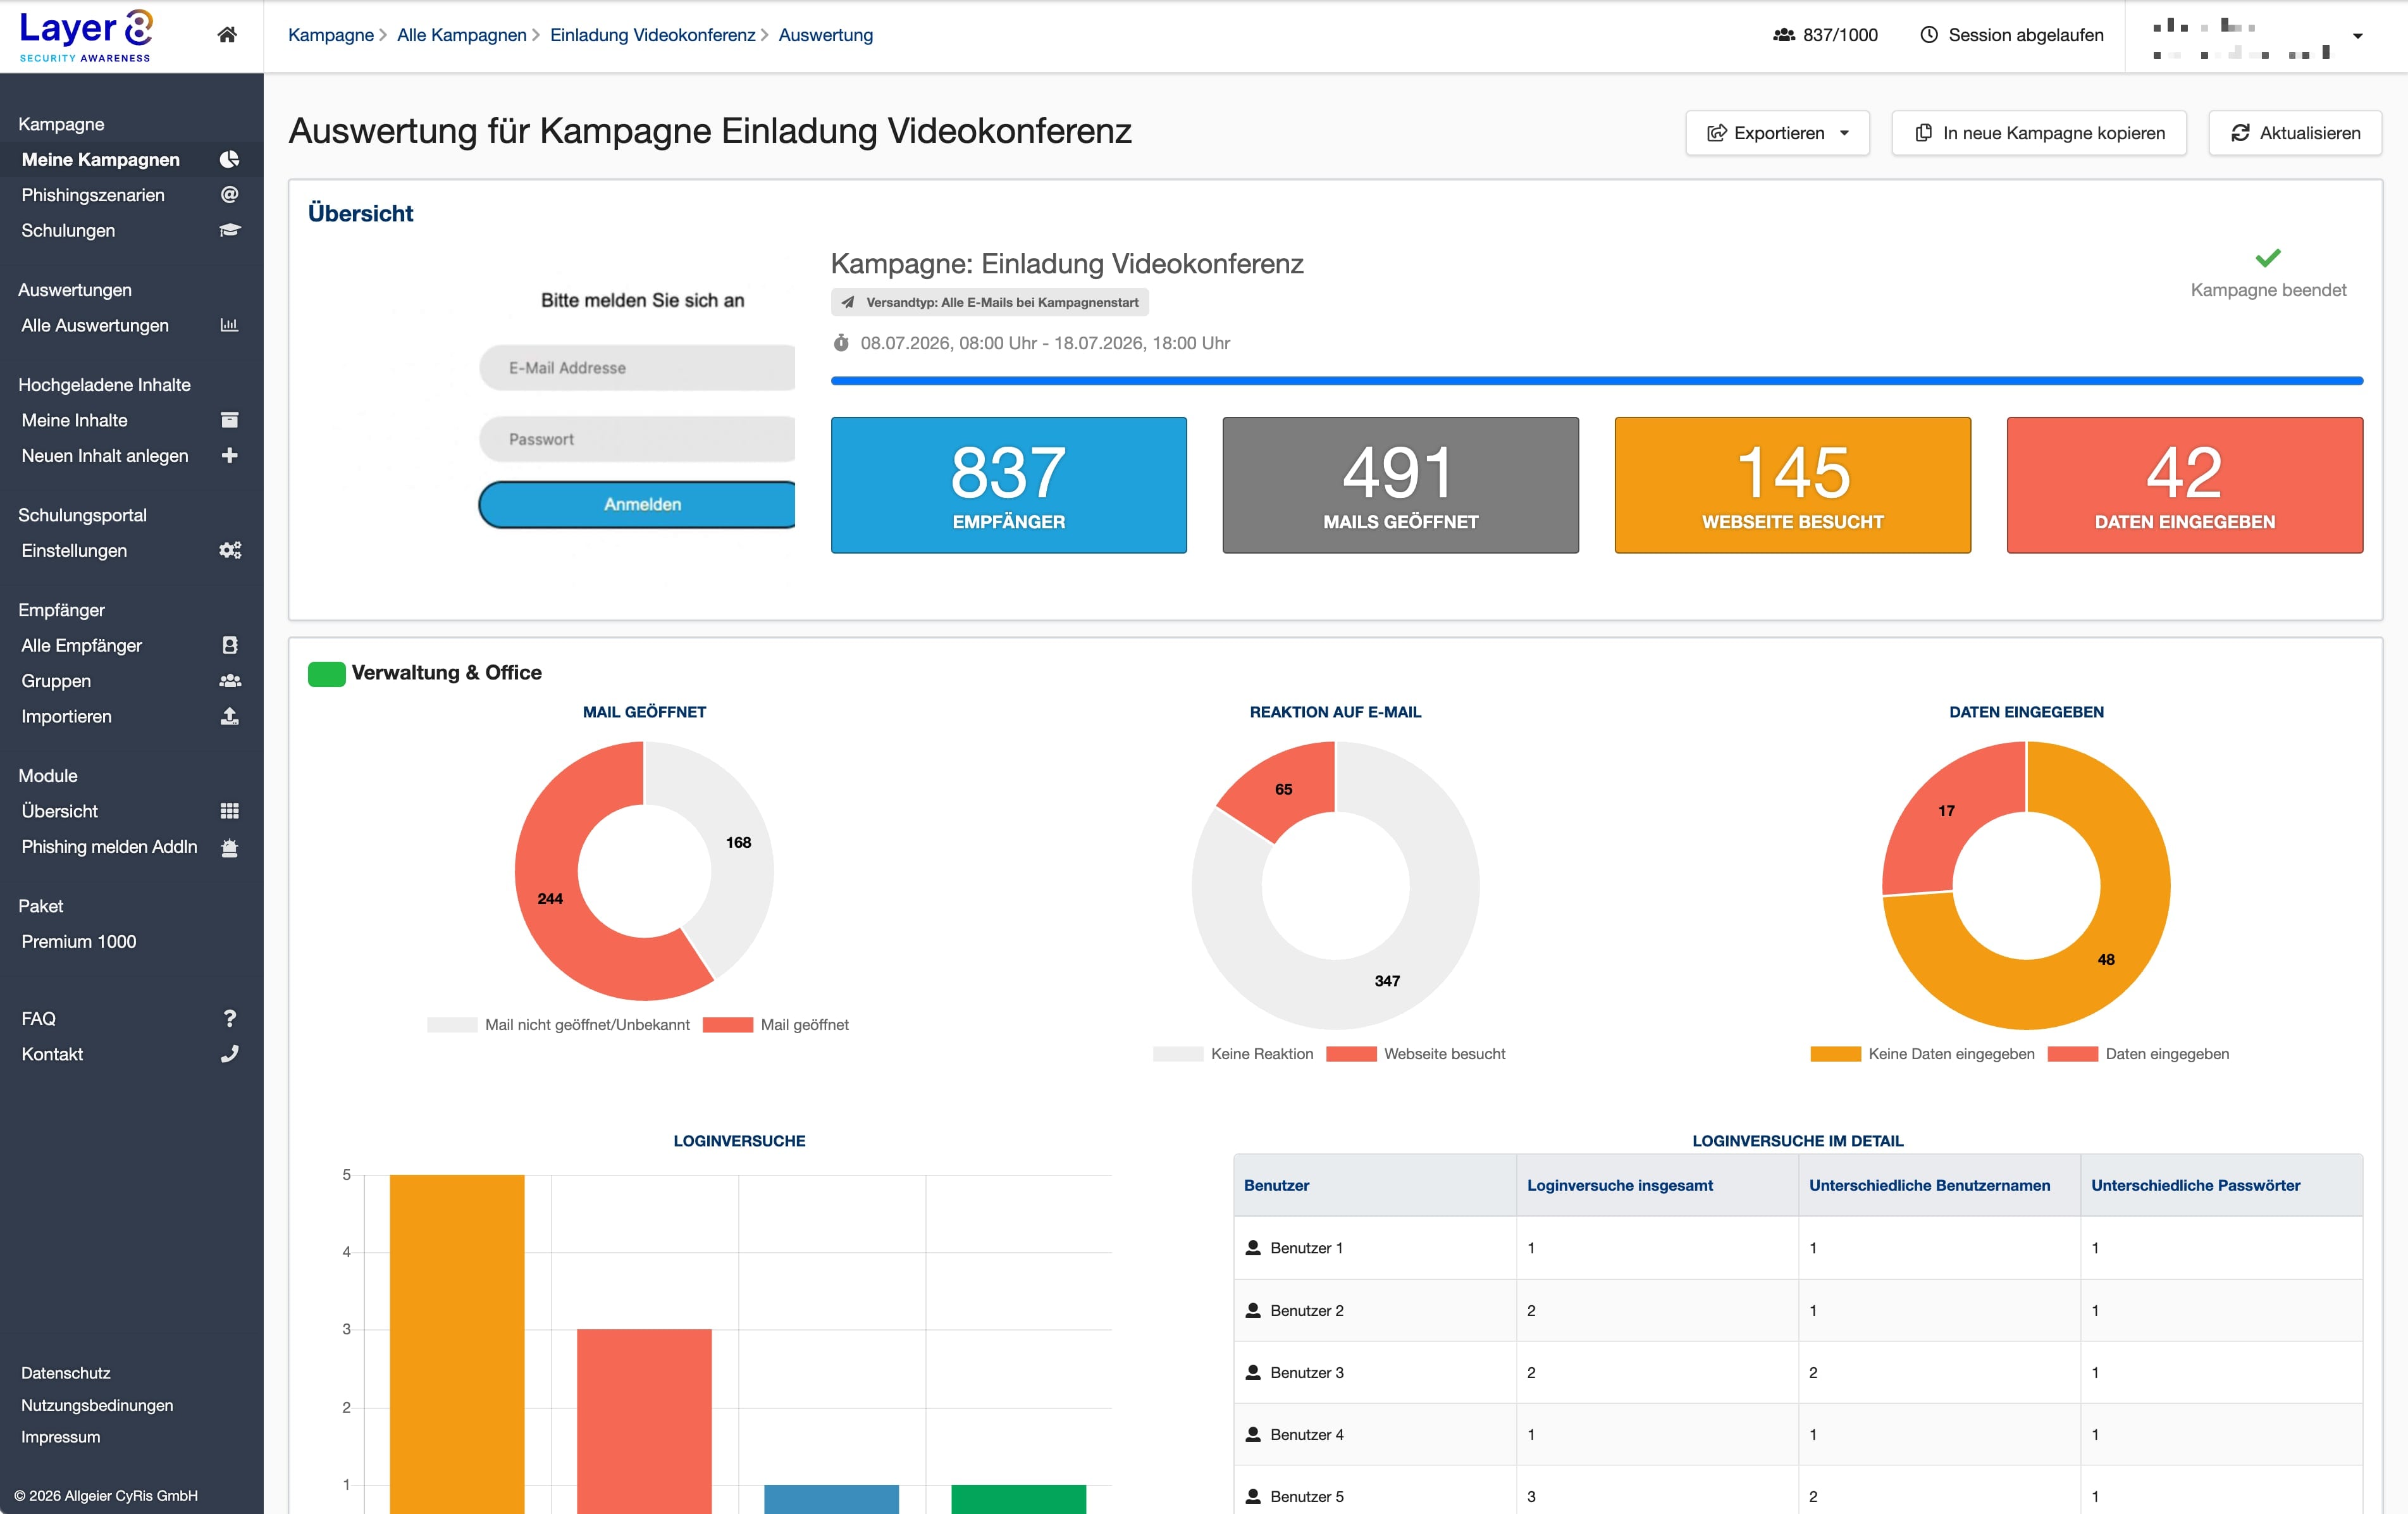The width and height of the screenshot is (2408, 1514).
Task: Click the Layer8 Security Awareness logo
Action: coord(86,36)
